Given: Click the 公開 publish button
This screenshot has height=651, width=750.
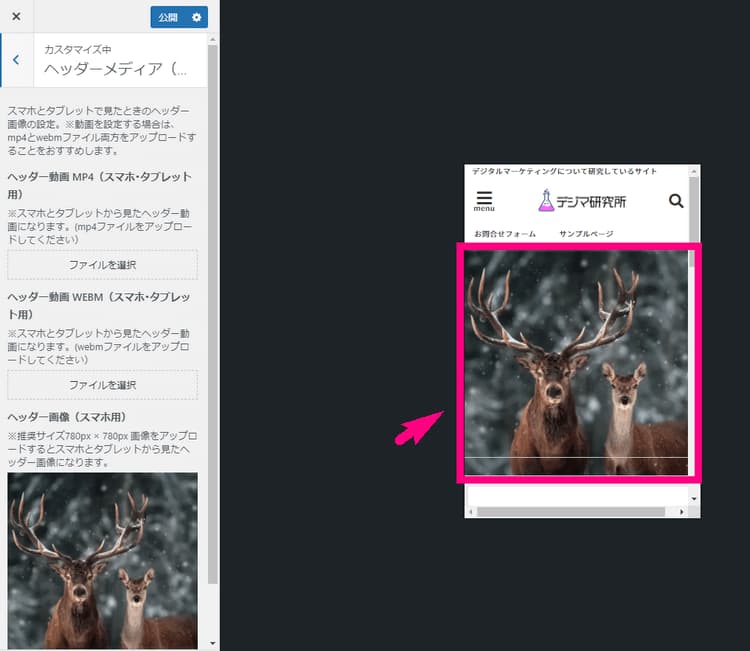Looking at the screenshot, I should (x=168, y=17).
